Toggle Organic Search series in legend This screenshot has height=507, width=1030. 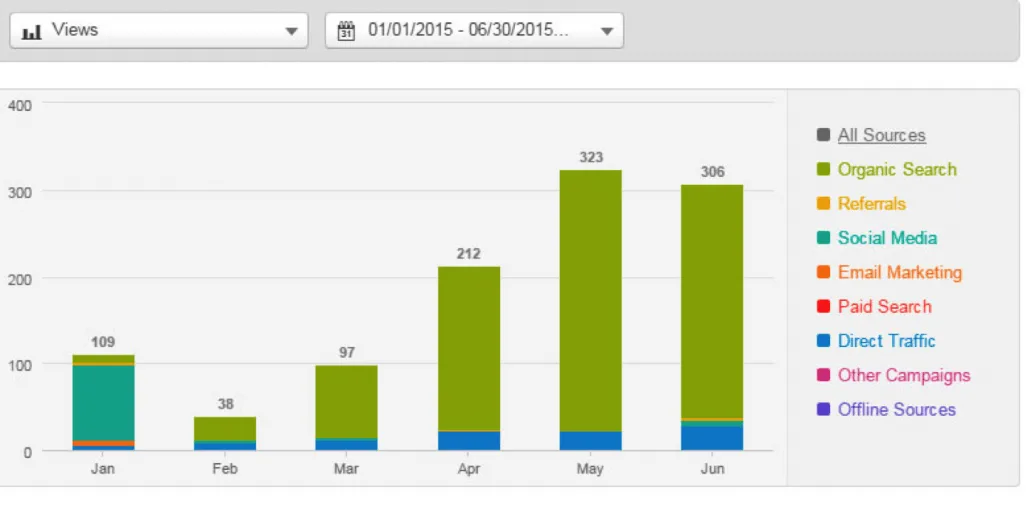pyautogui.click(x=896, y=169)
